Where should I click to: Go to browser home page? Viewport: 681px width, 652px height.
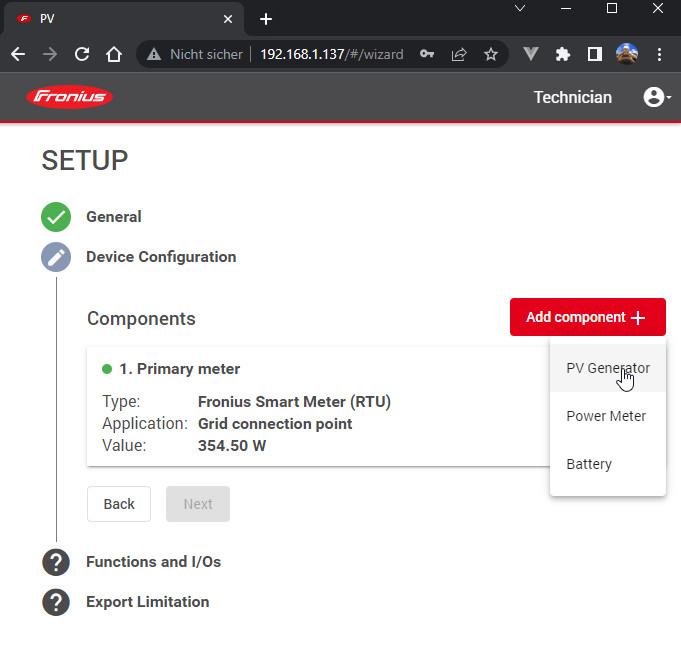pyautogui.click(x=114, y=55)
